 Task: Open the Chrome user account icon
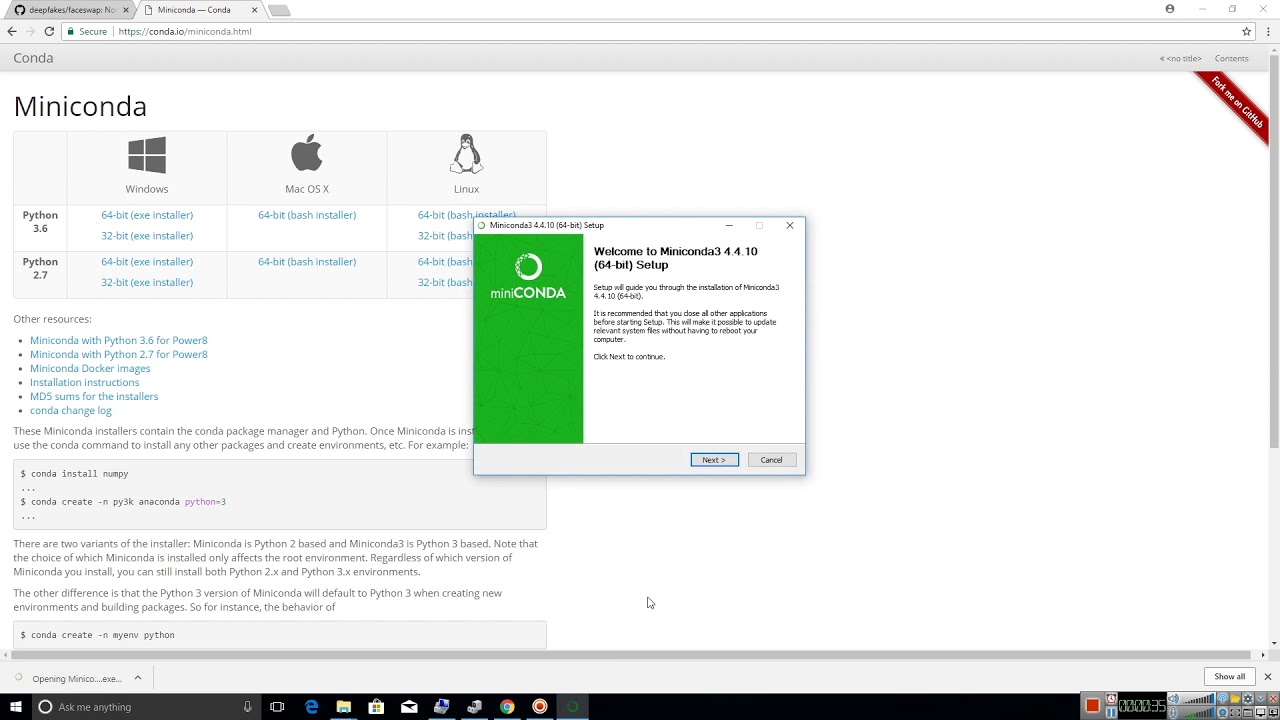(x=1170, y=9)
